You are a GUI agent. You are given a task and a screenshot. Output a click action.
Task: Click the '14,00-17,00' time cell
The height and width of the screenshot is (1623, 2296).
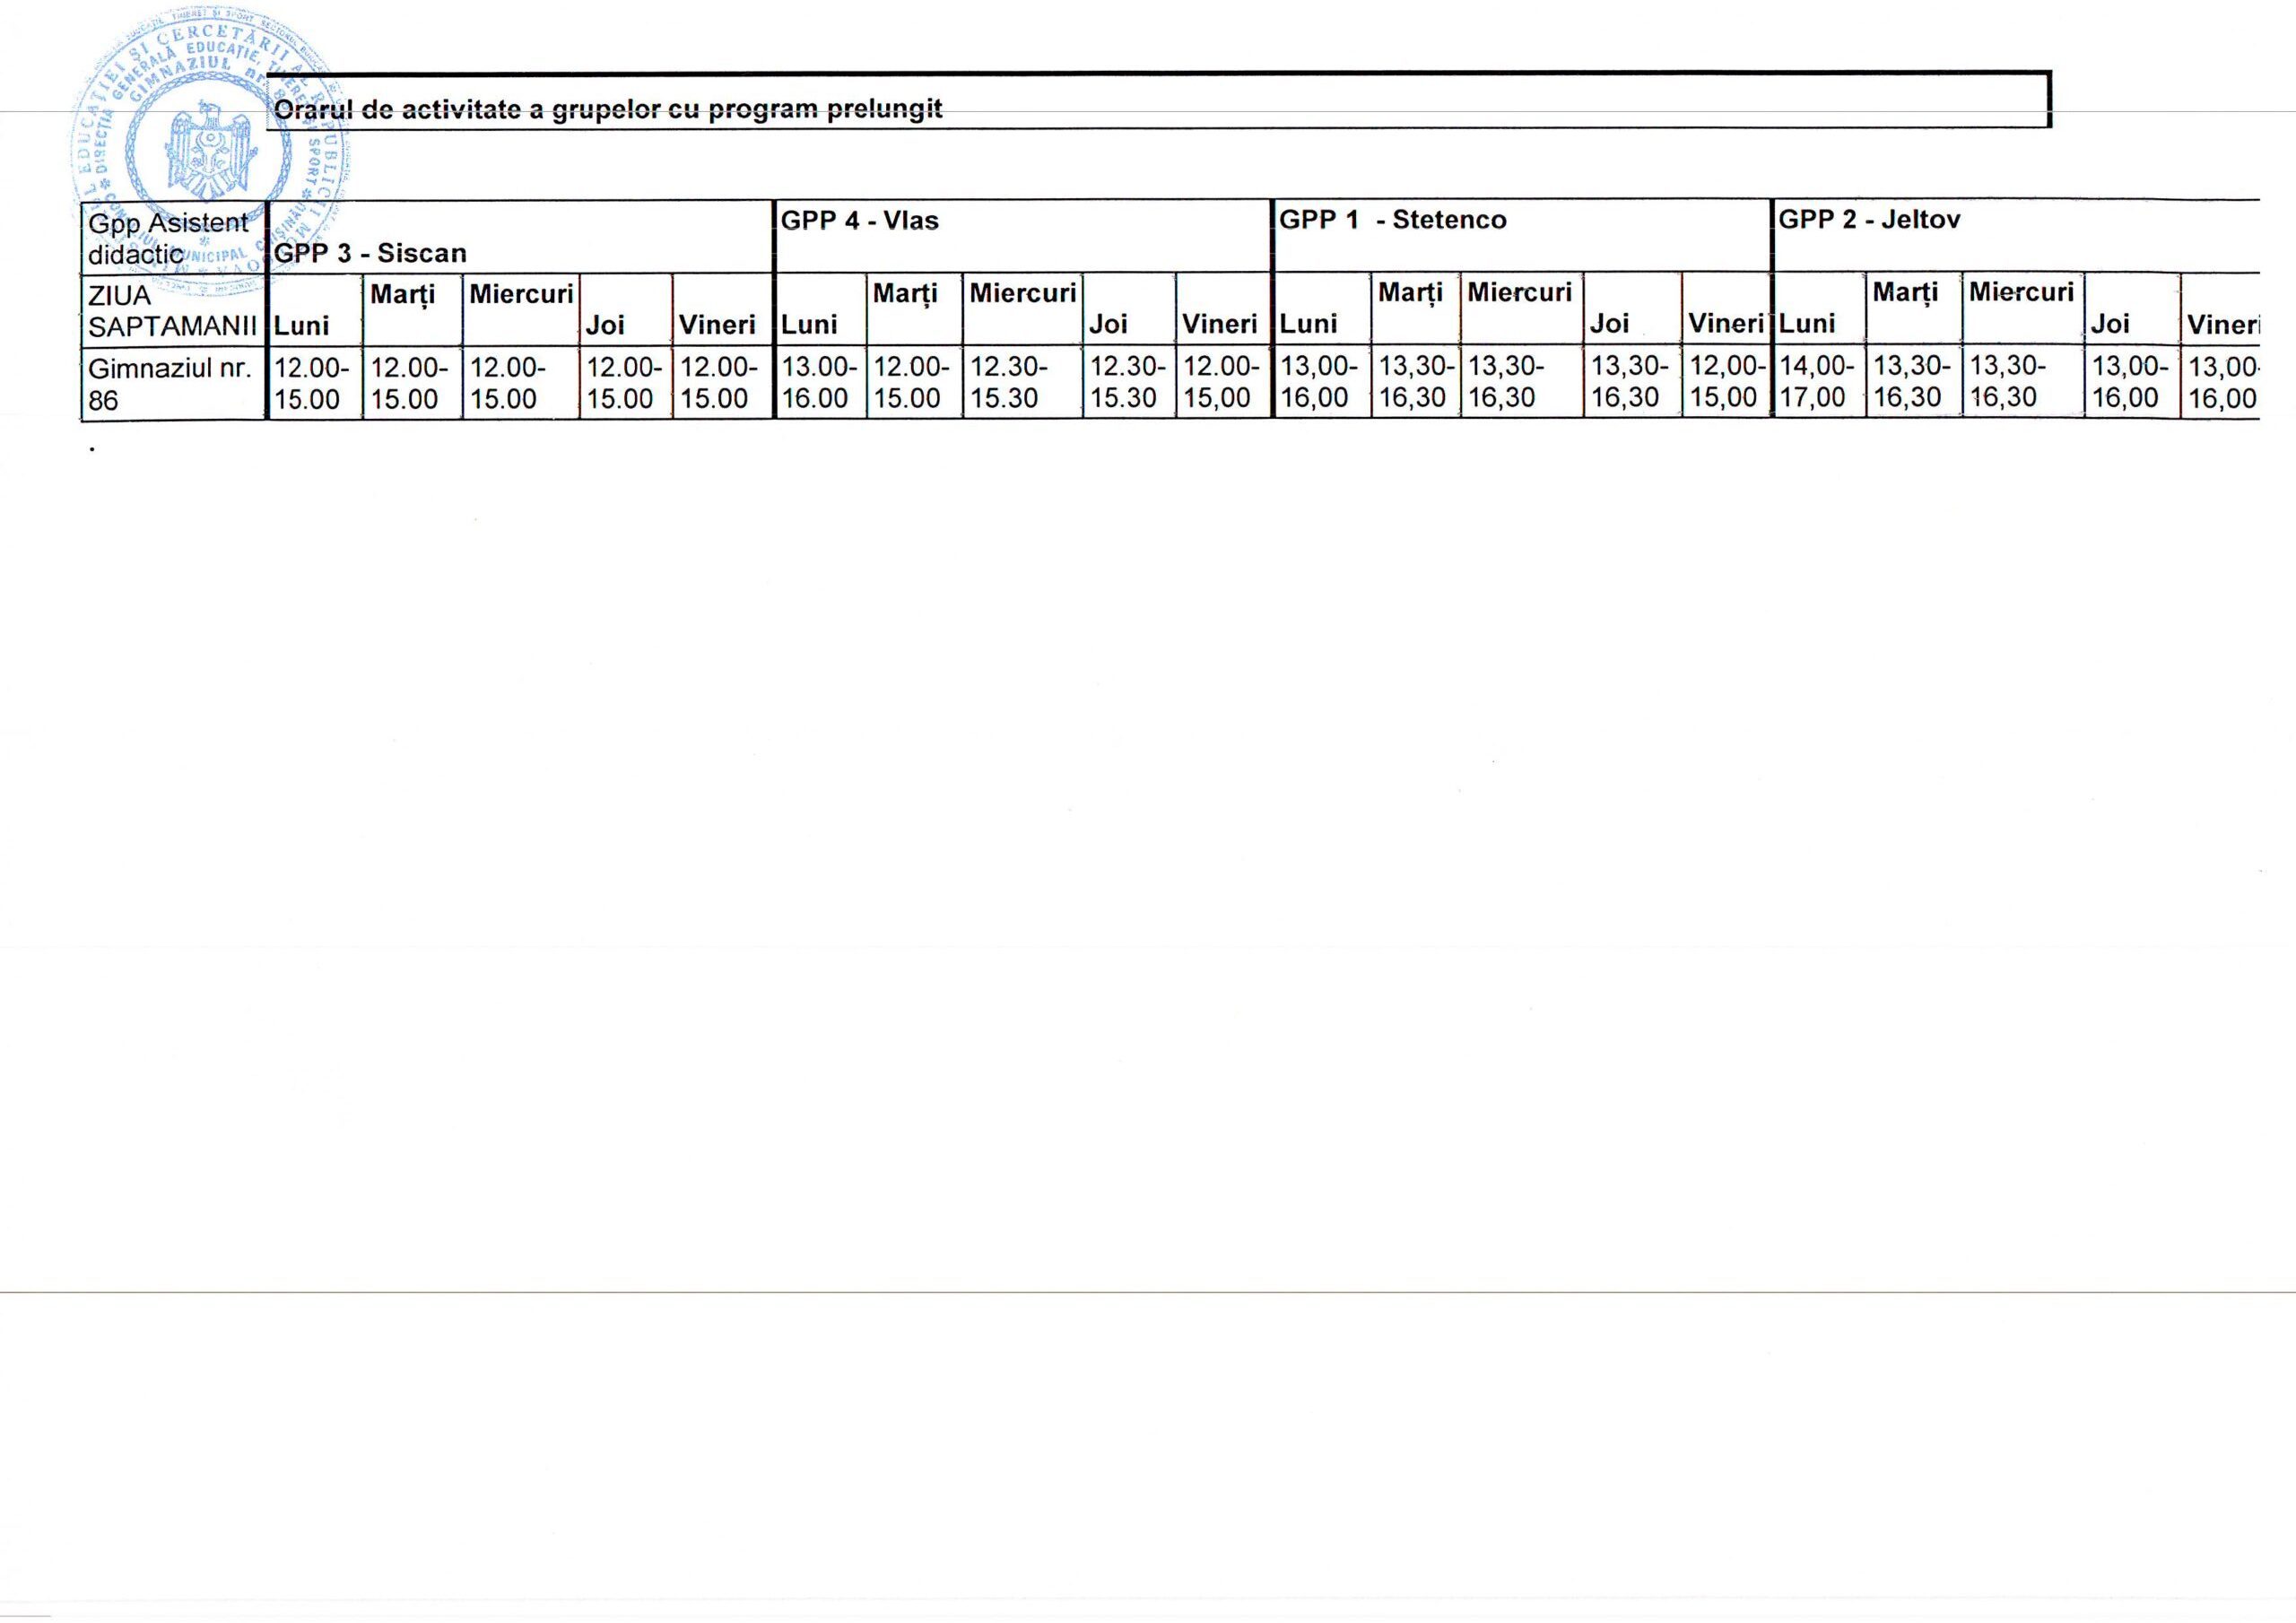[1817, 382]
